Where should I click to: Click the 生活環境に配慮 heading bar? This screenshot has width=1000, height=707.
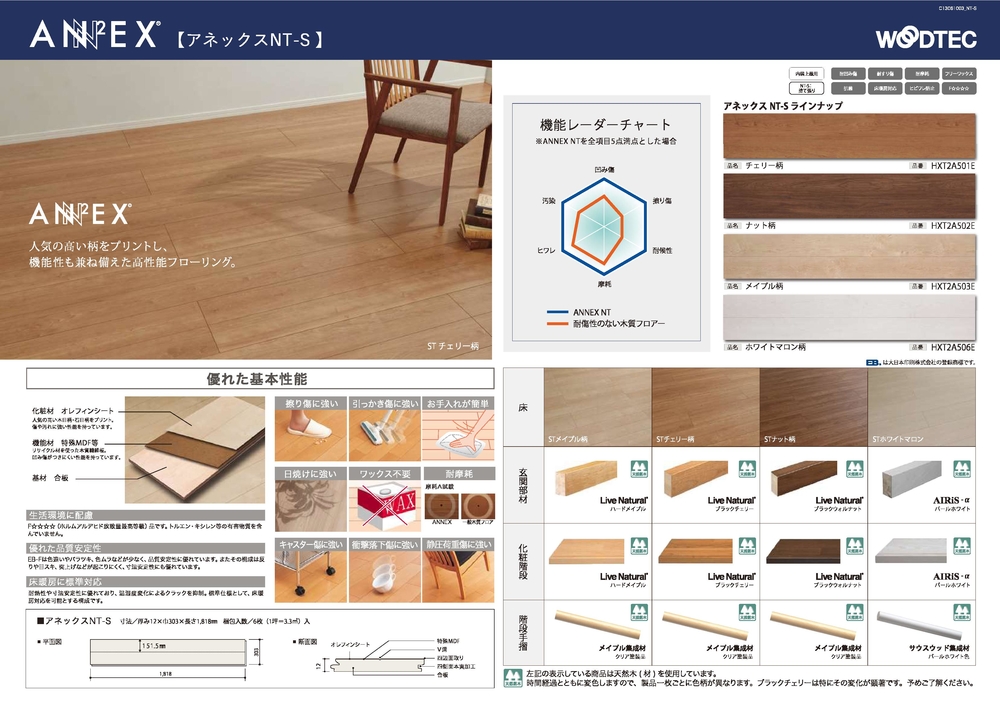click(145, 514)
